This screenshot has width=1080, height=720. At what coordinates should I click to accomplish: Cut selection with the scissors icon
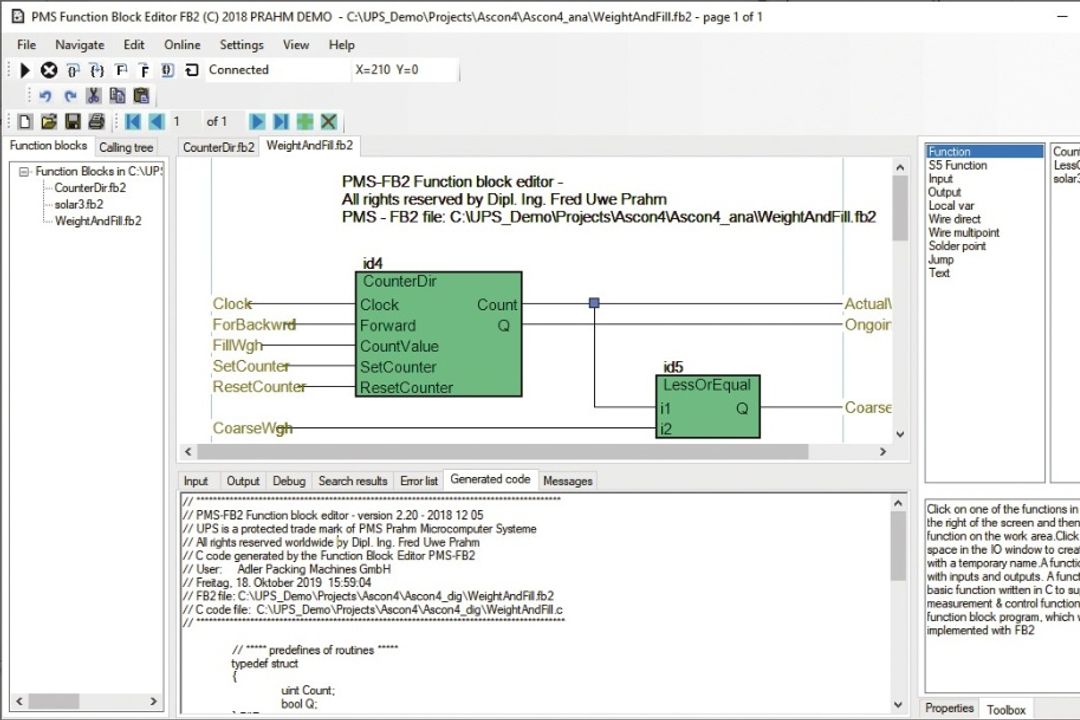click(x=93, y=96)
